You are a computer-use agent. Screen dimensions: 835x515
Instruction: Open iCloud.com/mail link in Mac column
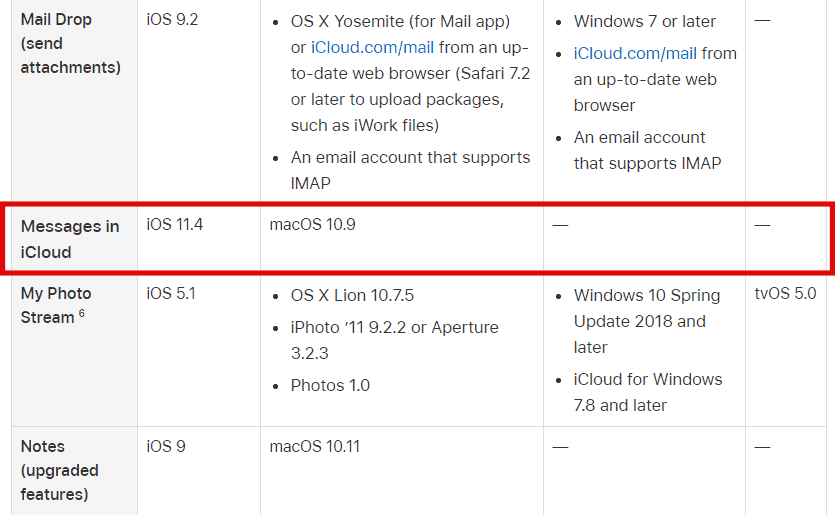pyautogui.click(x=372, y=47)
